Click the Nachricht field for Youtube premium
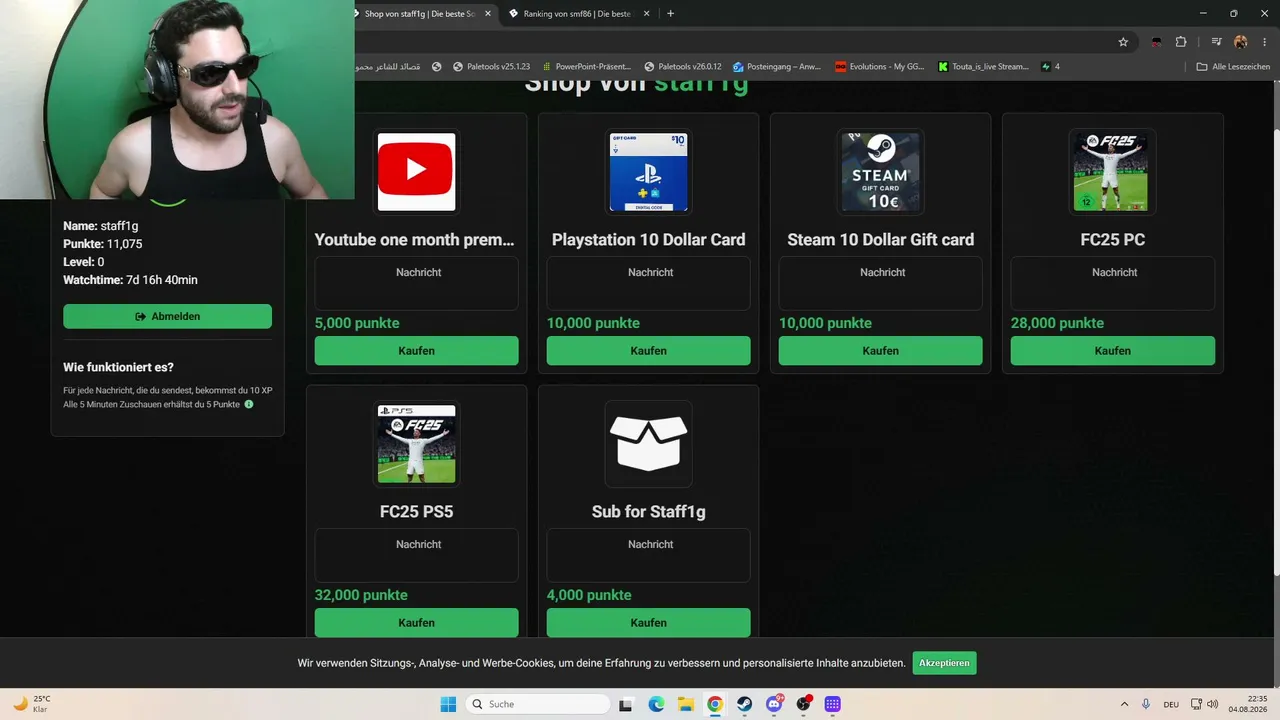Image resolution: width=1280 pixels, height=720 pixels. [416, 283]
